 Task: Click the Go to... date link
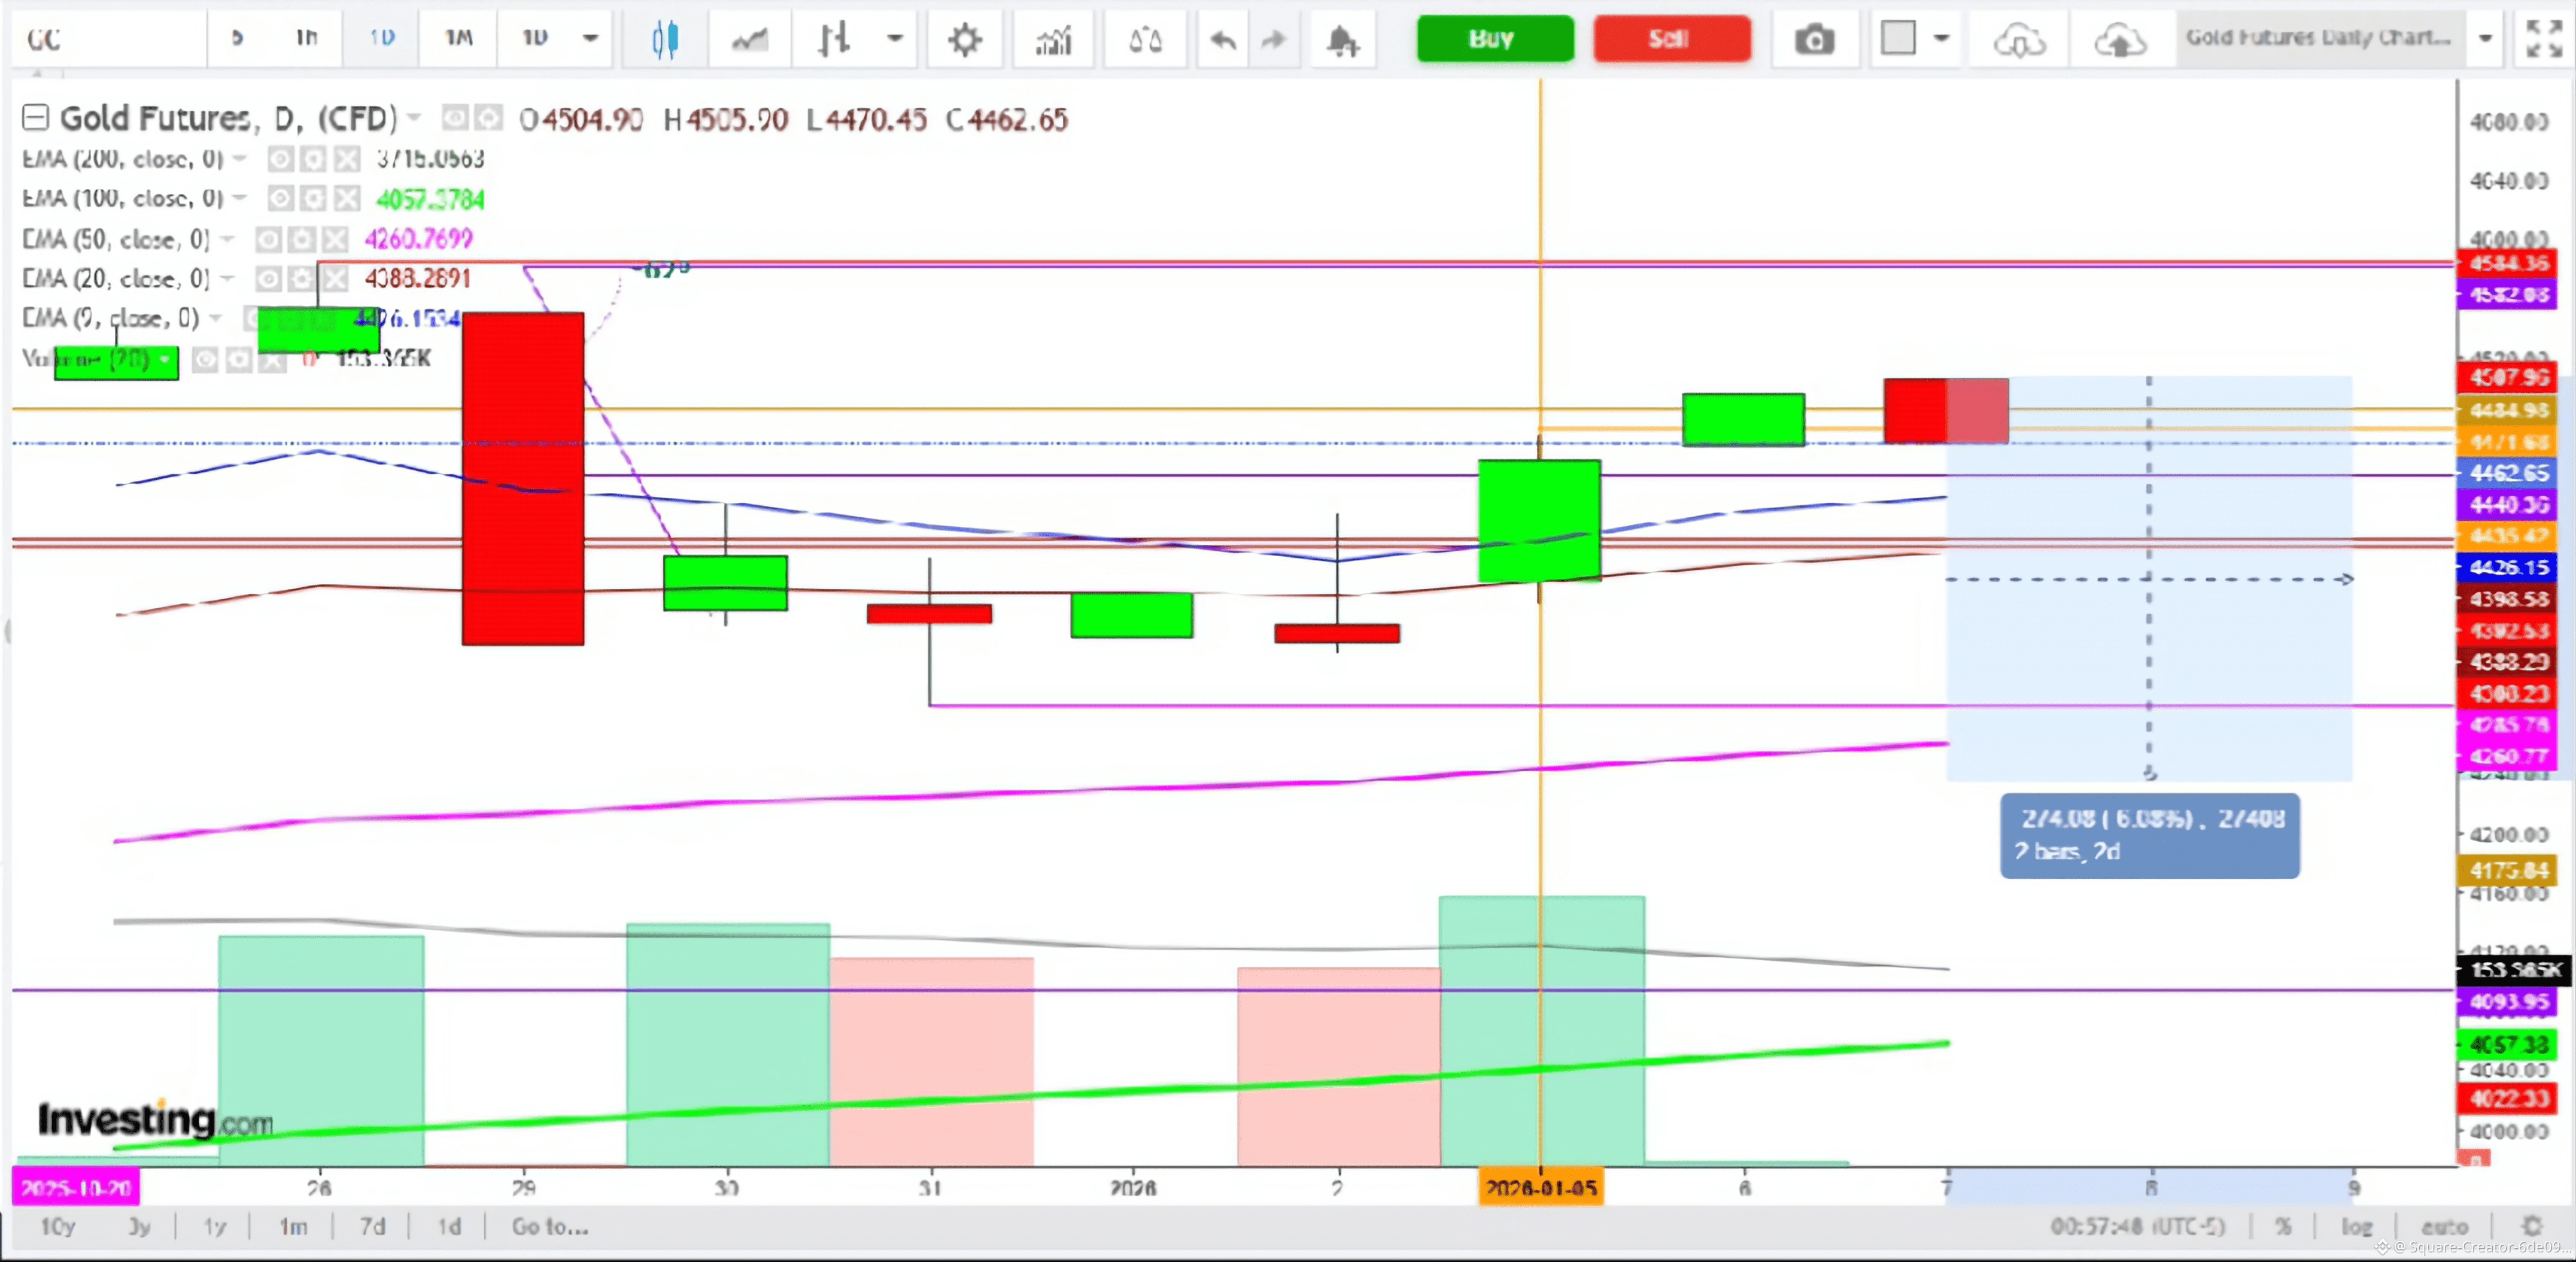coord(549,1226)
